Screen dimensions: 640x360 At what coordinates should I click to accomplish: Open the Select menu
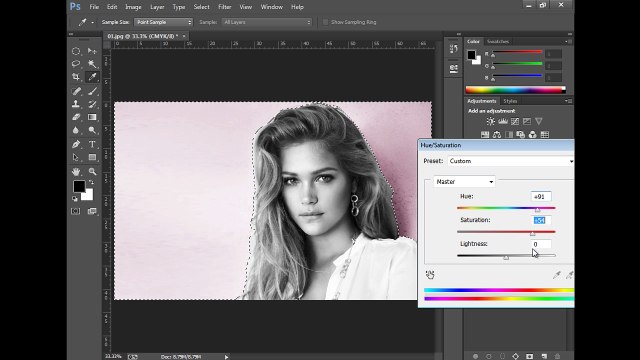(x=201, y=7)
